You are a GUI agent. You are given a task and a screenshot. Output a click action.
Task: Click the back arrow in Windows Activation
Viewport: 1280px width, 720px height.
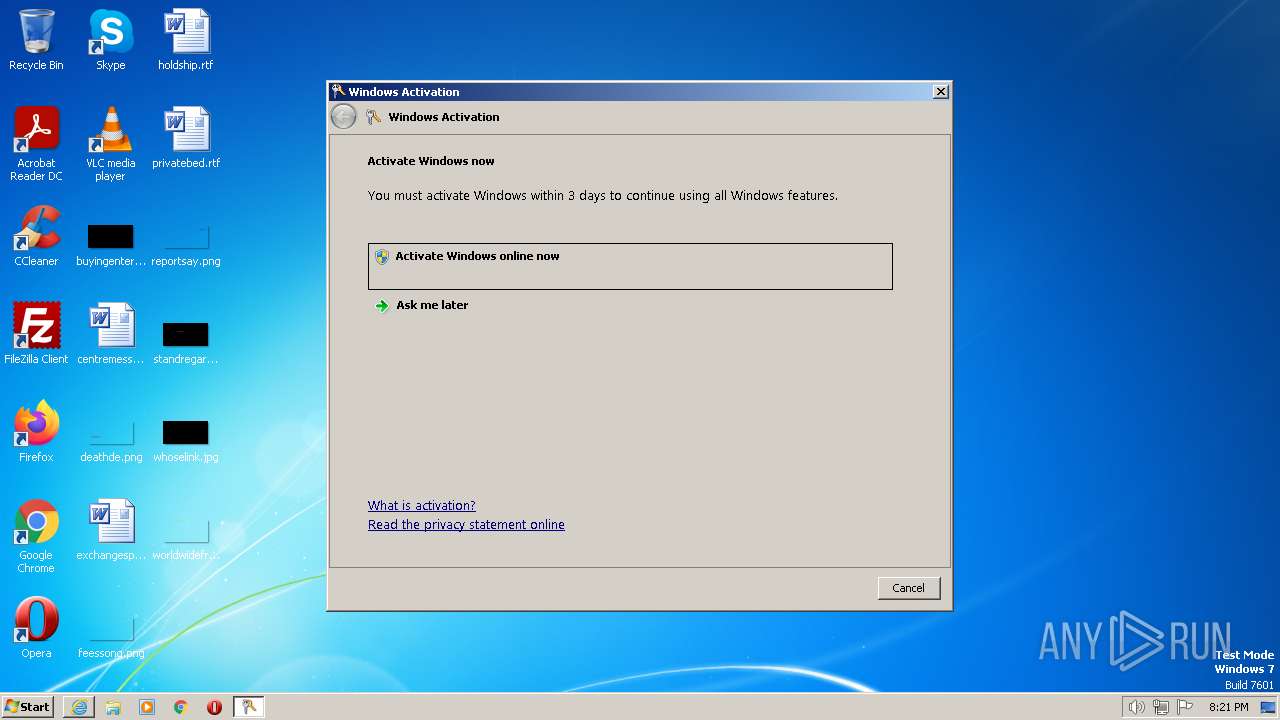point(343,117)
